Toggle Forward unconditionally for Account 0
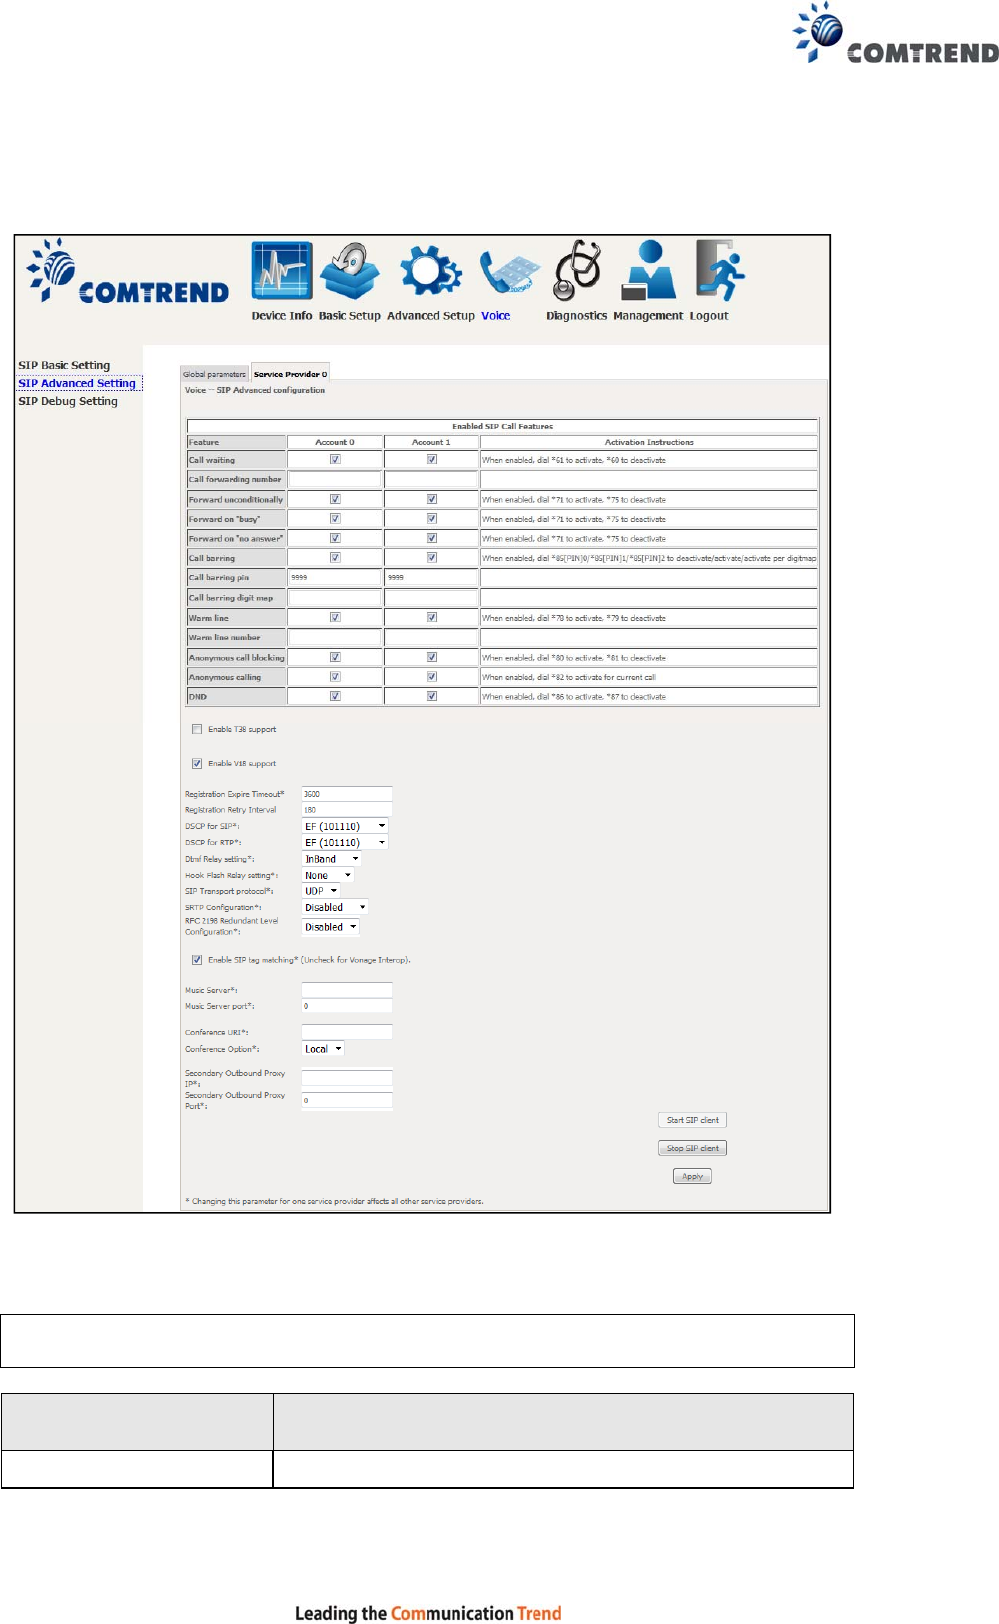Image resolution: width=999 pixels, height=1624 pixels. (335, 499)
